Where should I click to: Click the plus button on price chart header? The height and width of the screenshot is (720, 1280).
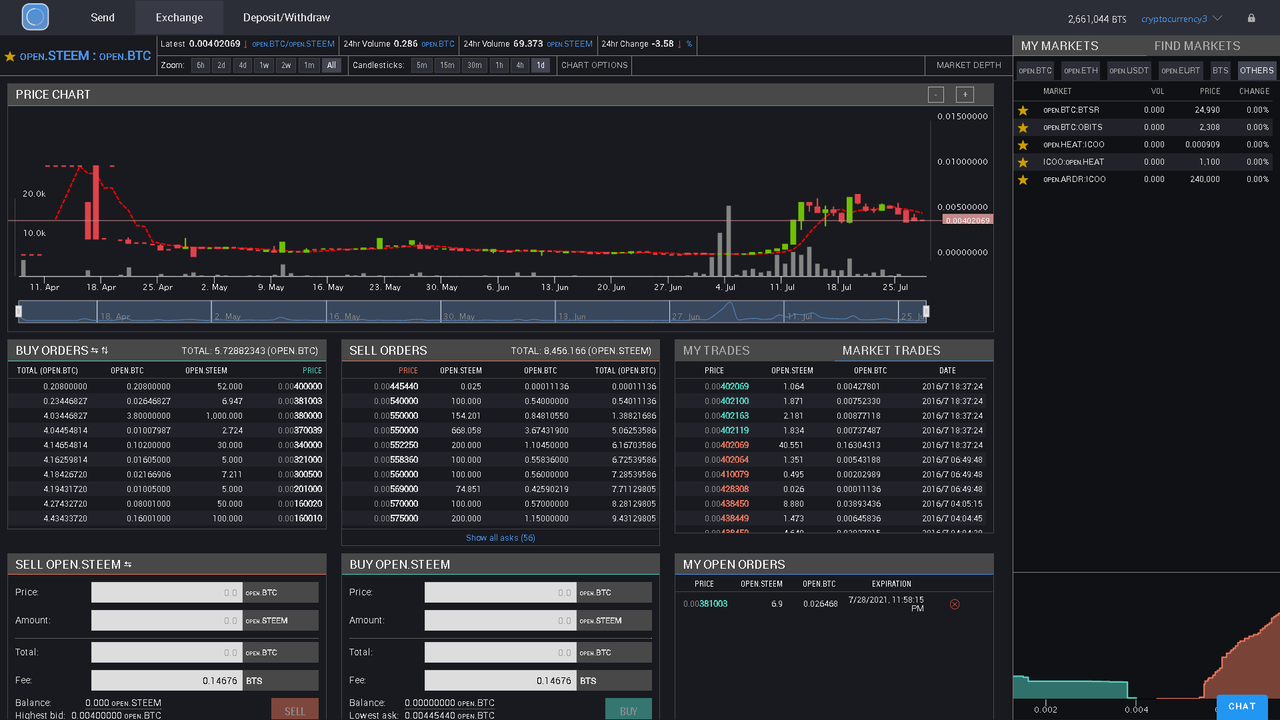[964, 95]
